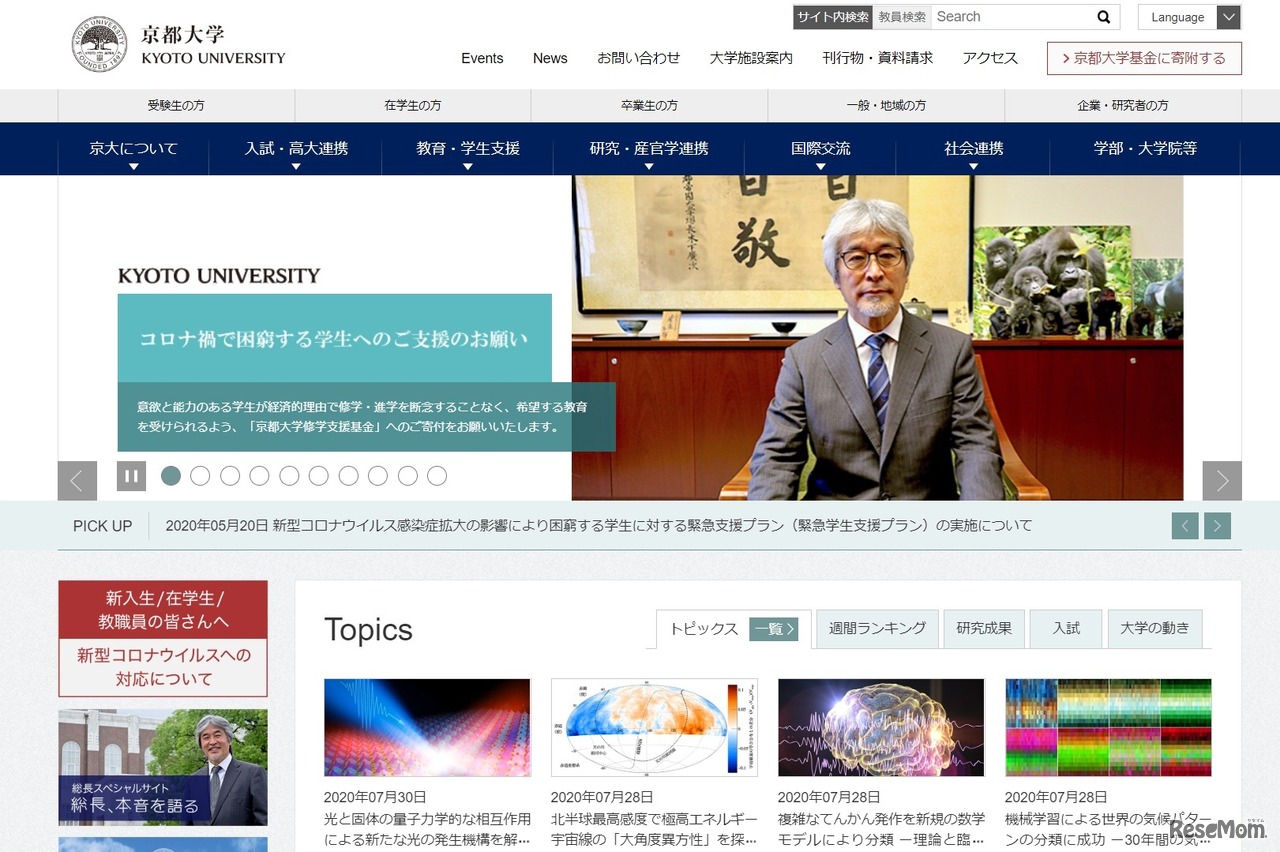Expand the 国際交流 navigation menu

click(x=820, y=147)
